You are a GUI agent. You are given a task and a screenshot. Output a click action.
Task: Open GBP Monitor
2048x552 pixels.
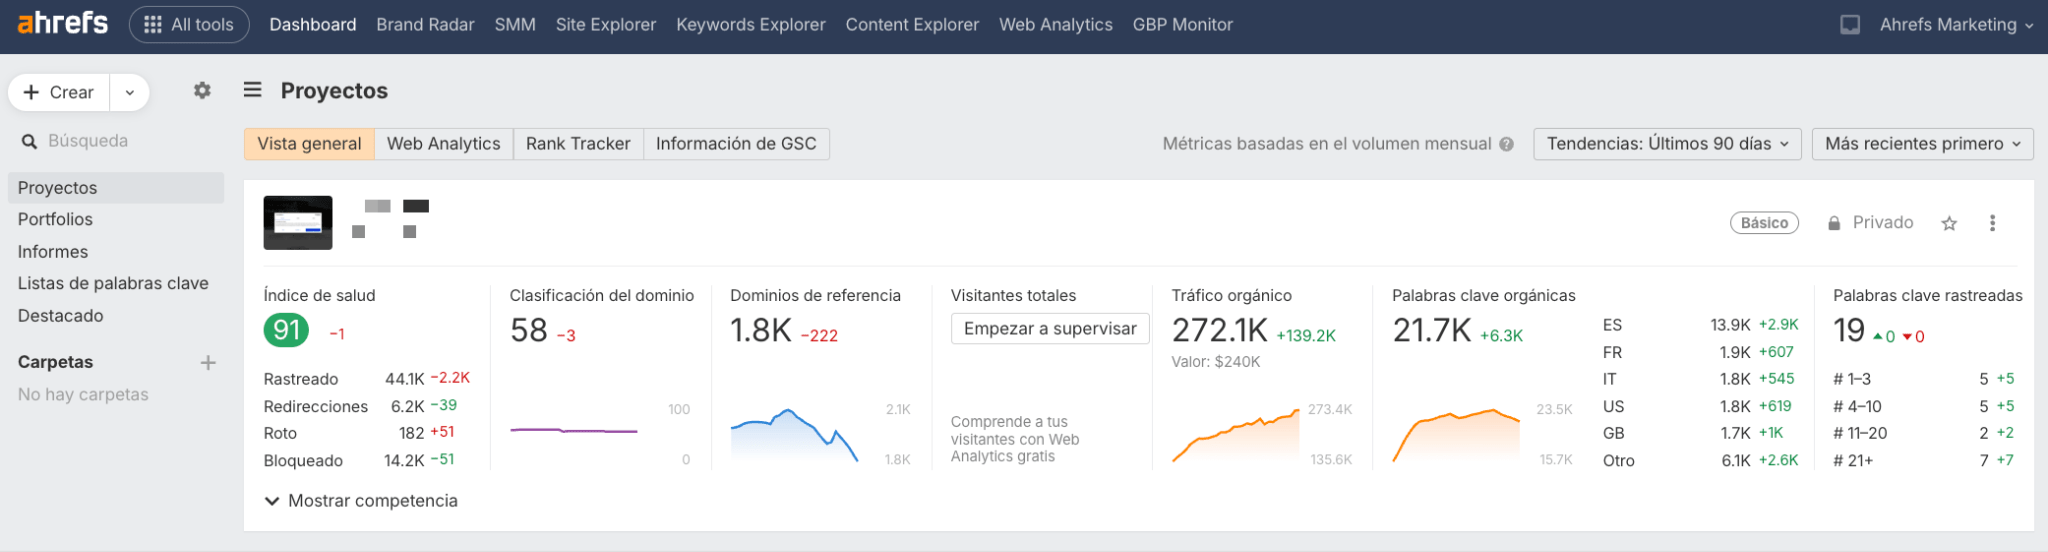tap(1183, 25)
